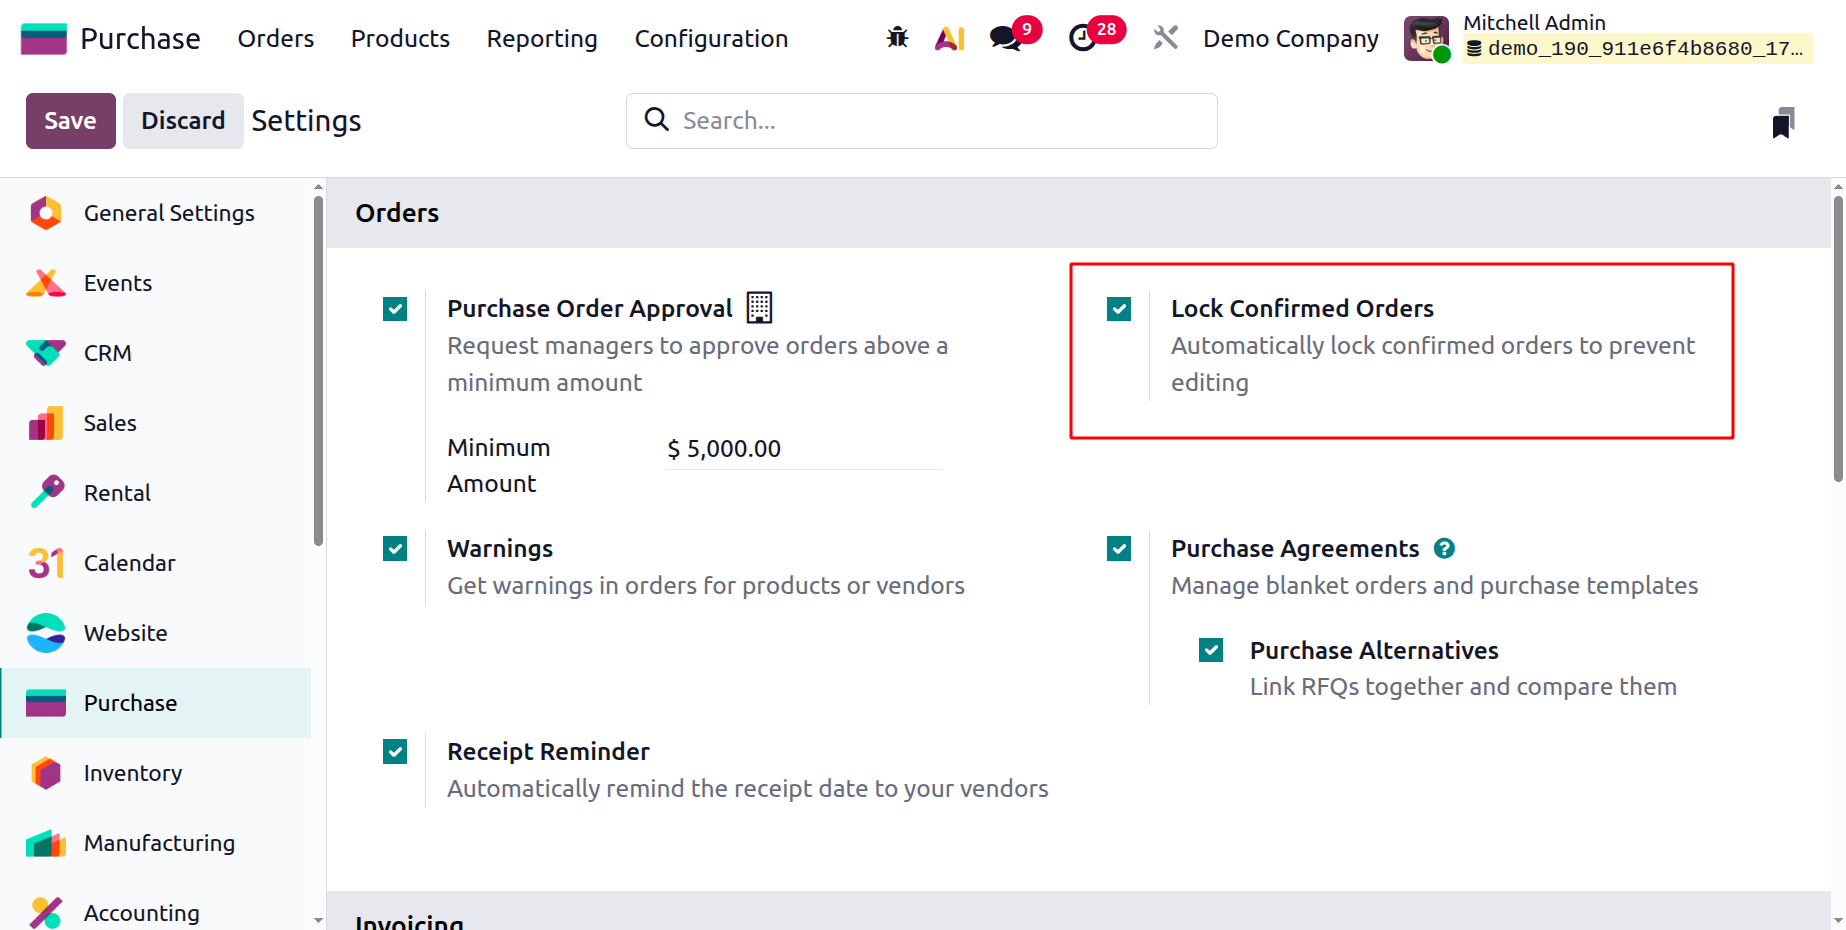
Task: Open the Sales settings section icon
Action: tap(45, 422)
